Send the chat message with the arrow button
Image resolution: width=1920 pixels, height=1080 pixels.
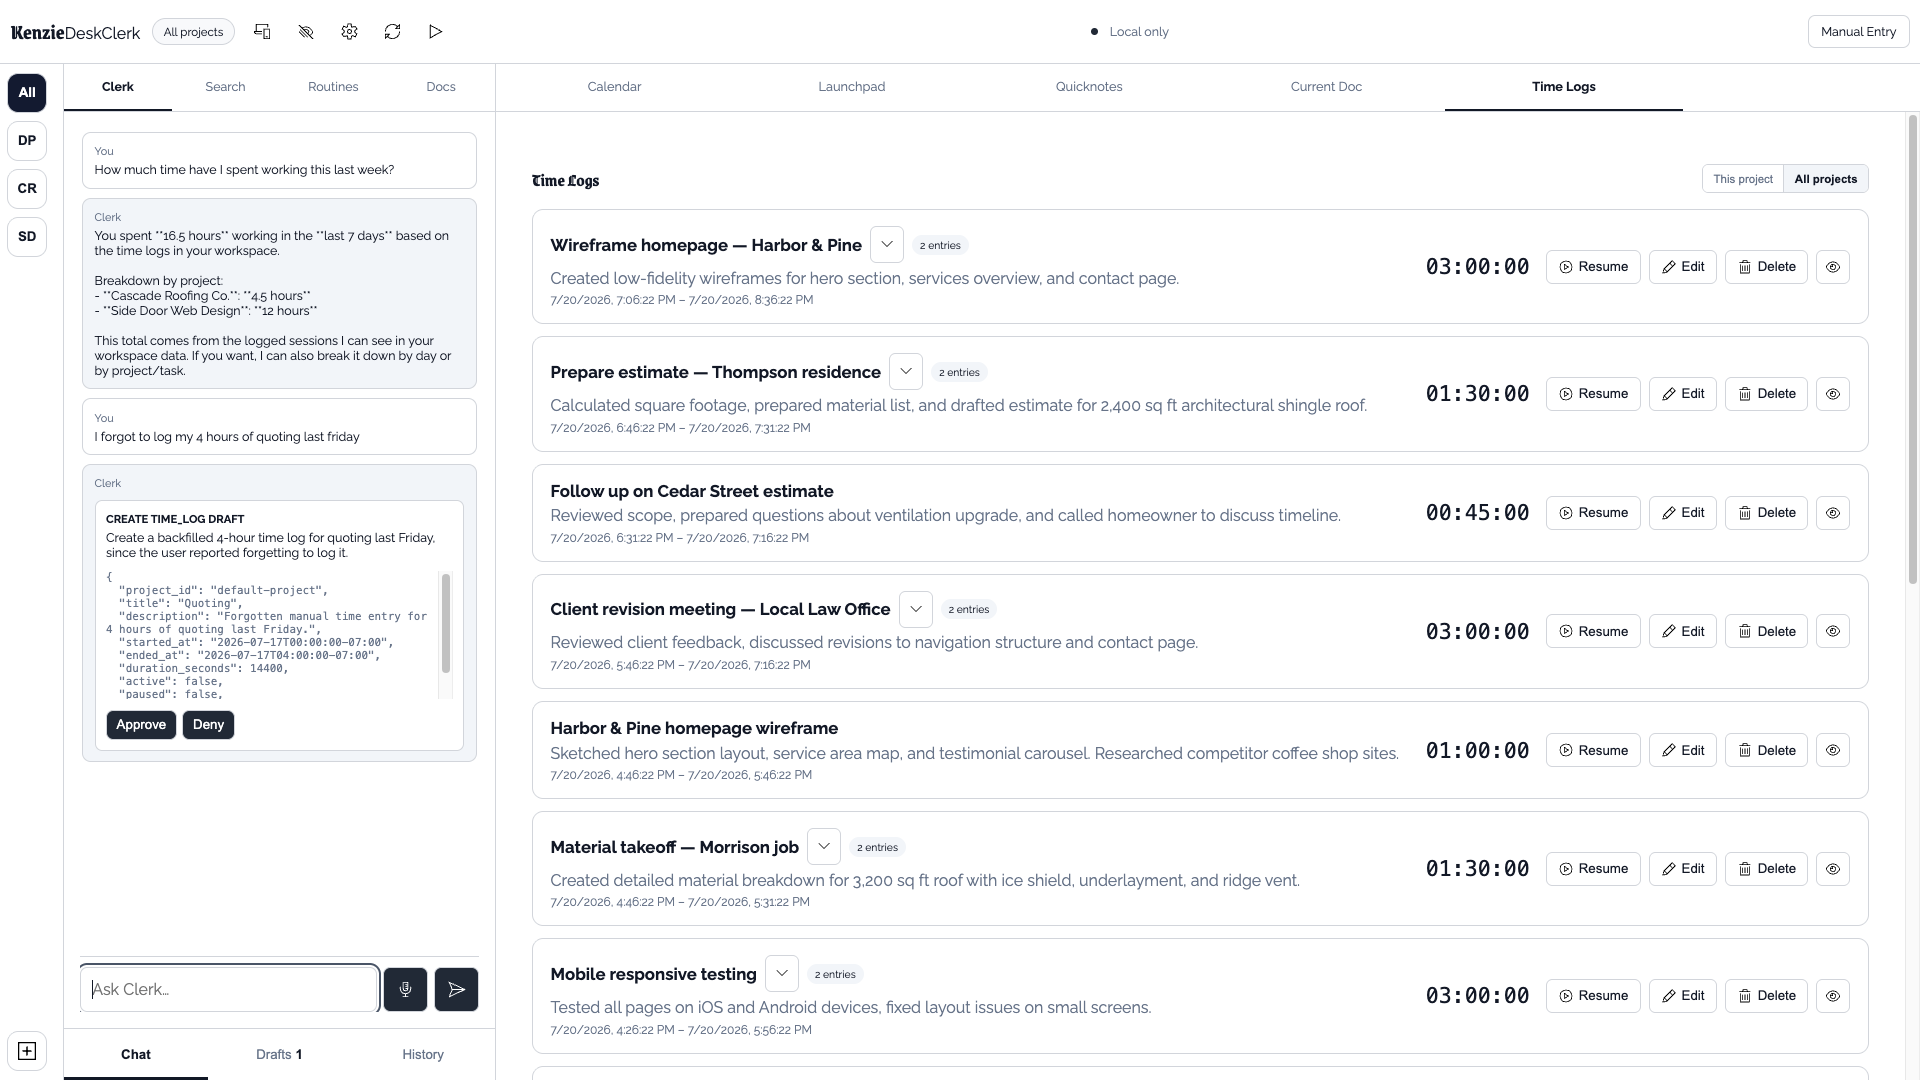(x=456, y=989)
